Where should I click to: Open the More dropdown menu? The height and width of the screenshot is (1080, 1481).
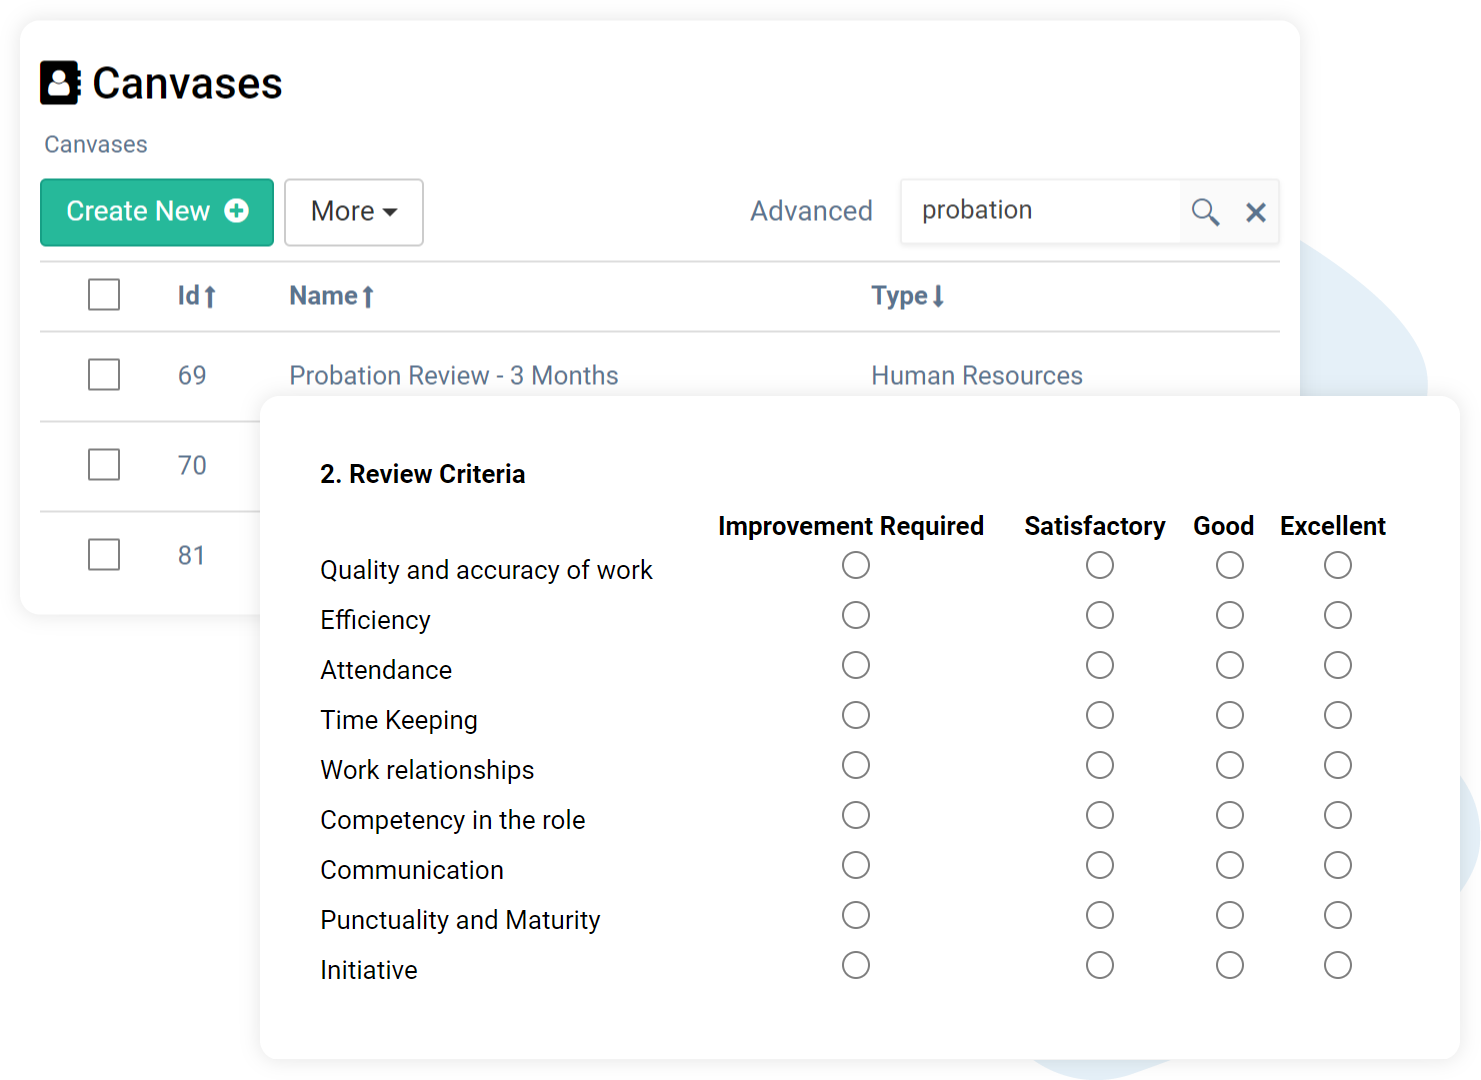[353, 212]
